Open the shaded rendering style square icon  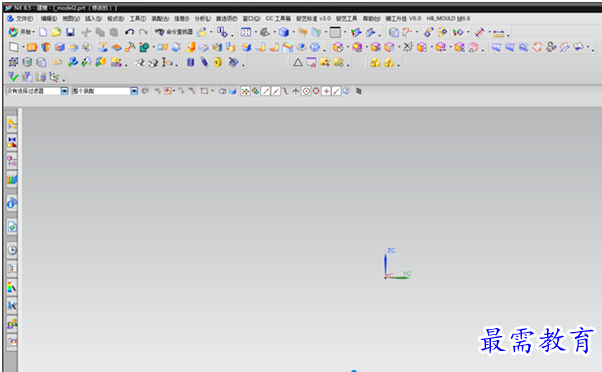[335, 32]
